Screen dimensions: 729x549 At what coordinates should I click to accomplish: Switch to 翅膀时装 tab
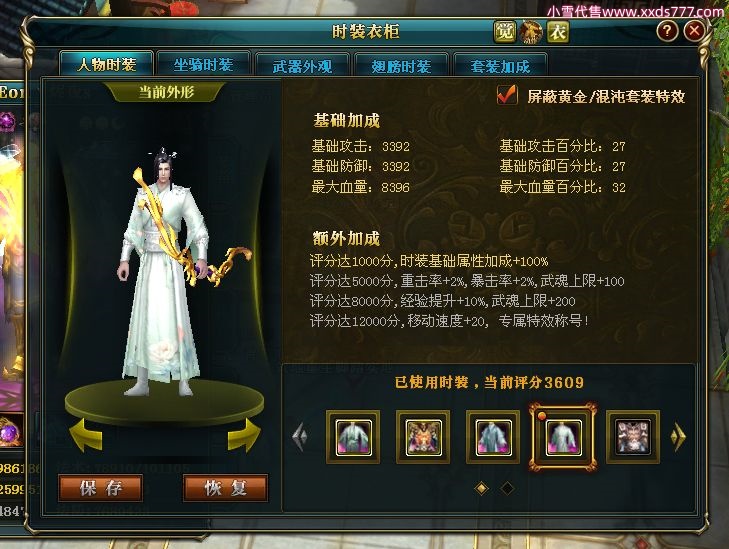click(401, 66)
